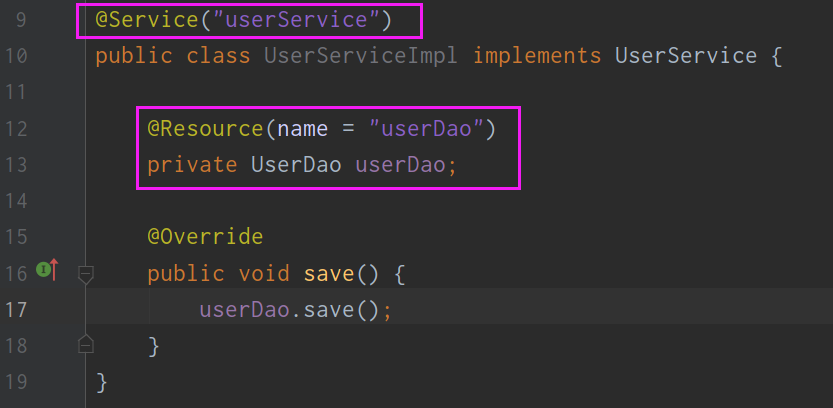Image resolution: width=833 pixels, height=408 pixels.
Task: Click the UserService interface name
Action: 686,56
